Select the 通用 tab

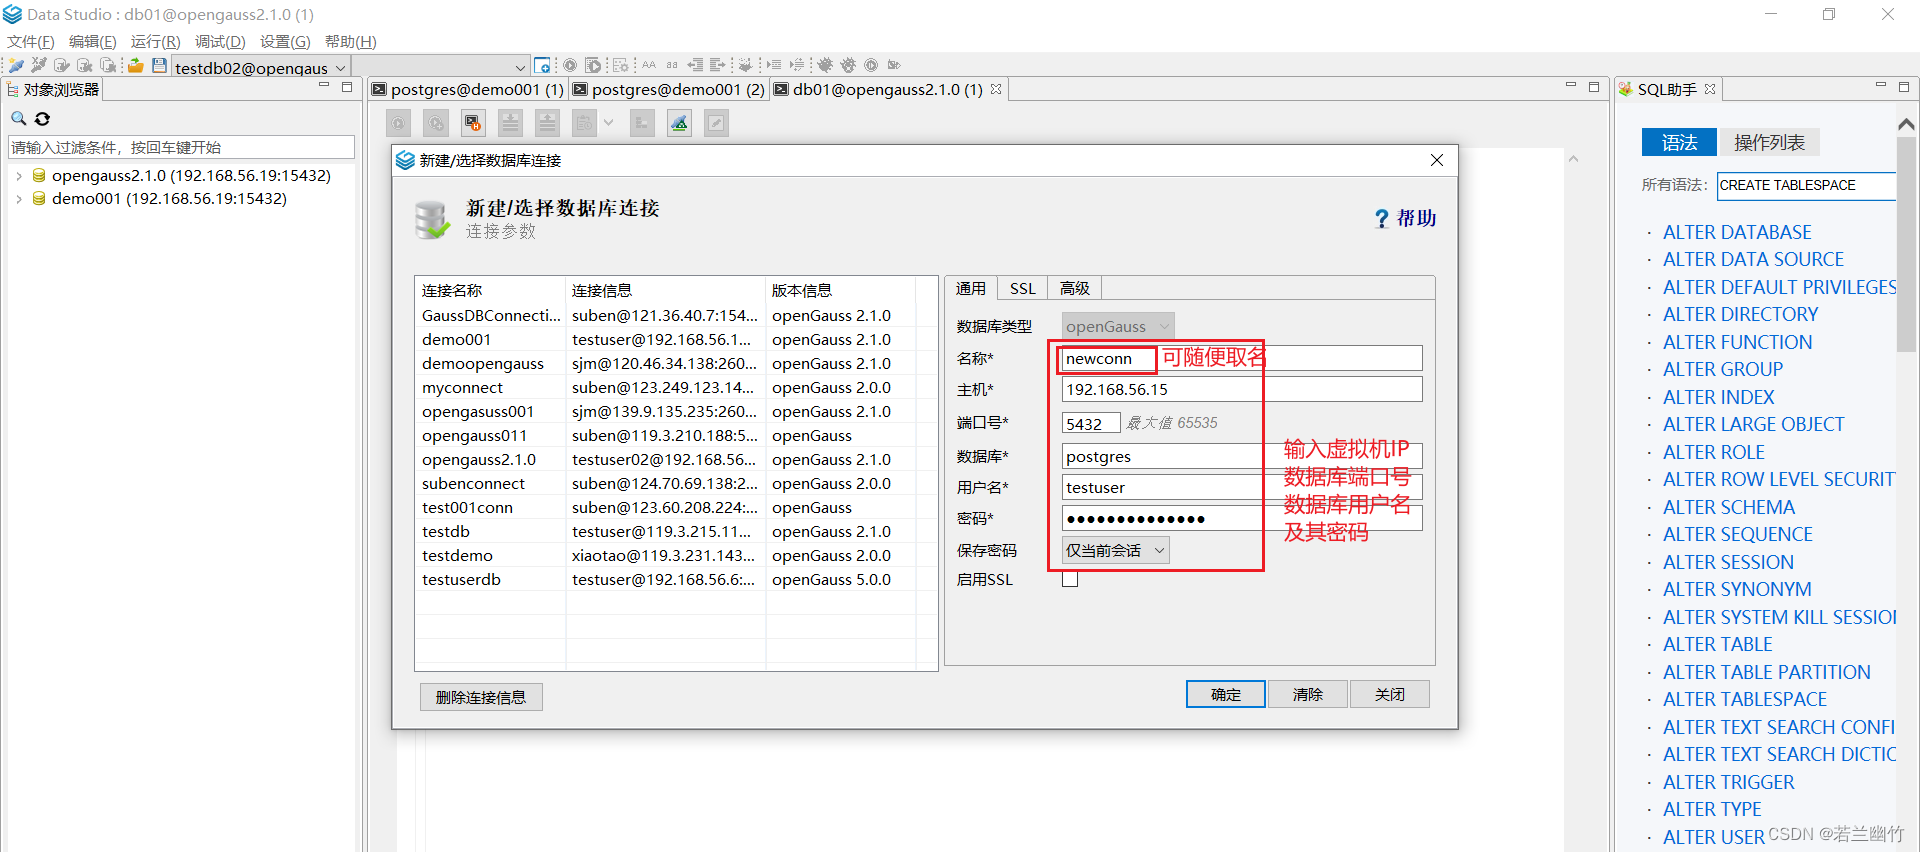971,288
